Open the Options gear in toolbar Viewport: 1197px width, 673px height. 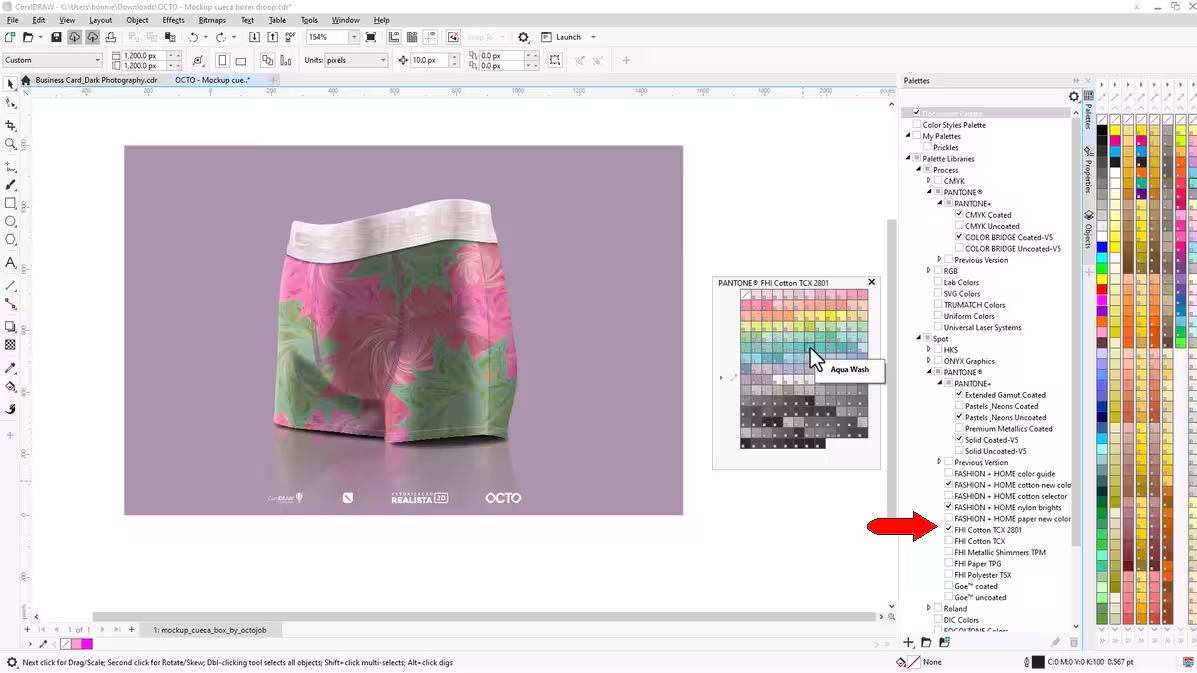tap(523, 37)
